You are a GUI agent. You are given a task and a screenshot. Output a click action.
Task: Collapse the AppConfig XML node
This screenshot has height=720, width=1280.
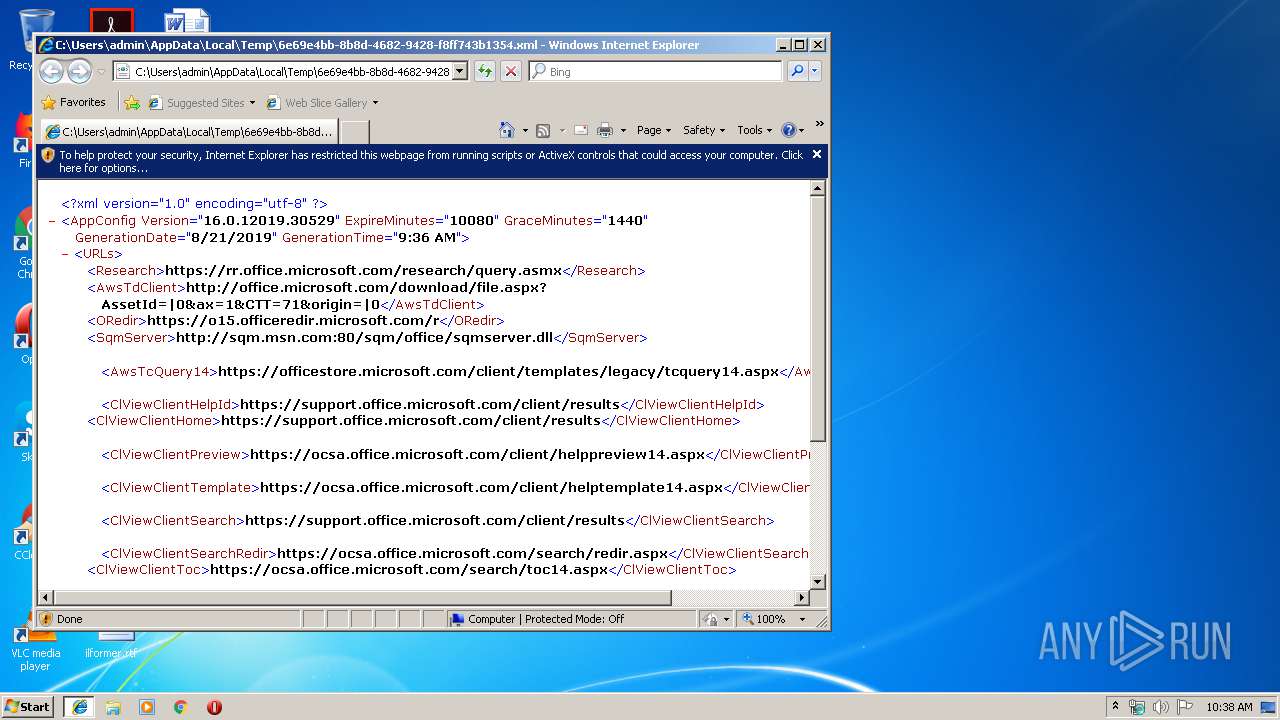tap(52, 220)
